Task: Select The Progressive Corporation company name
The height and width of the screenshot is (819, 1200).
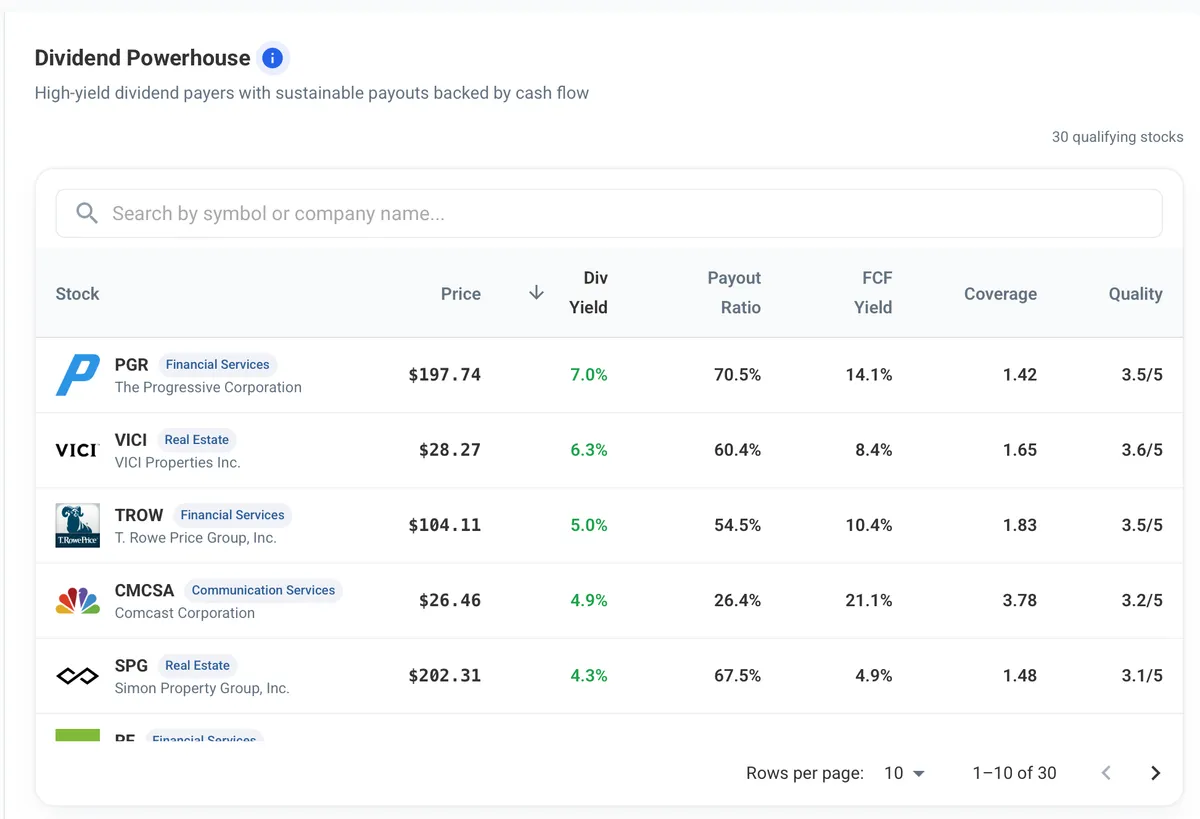Action: tap(208, 387)
